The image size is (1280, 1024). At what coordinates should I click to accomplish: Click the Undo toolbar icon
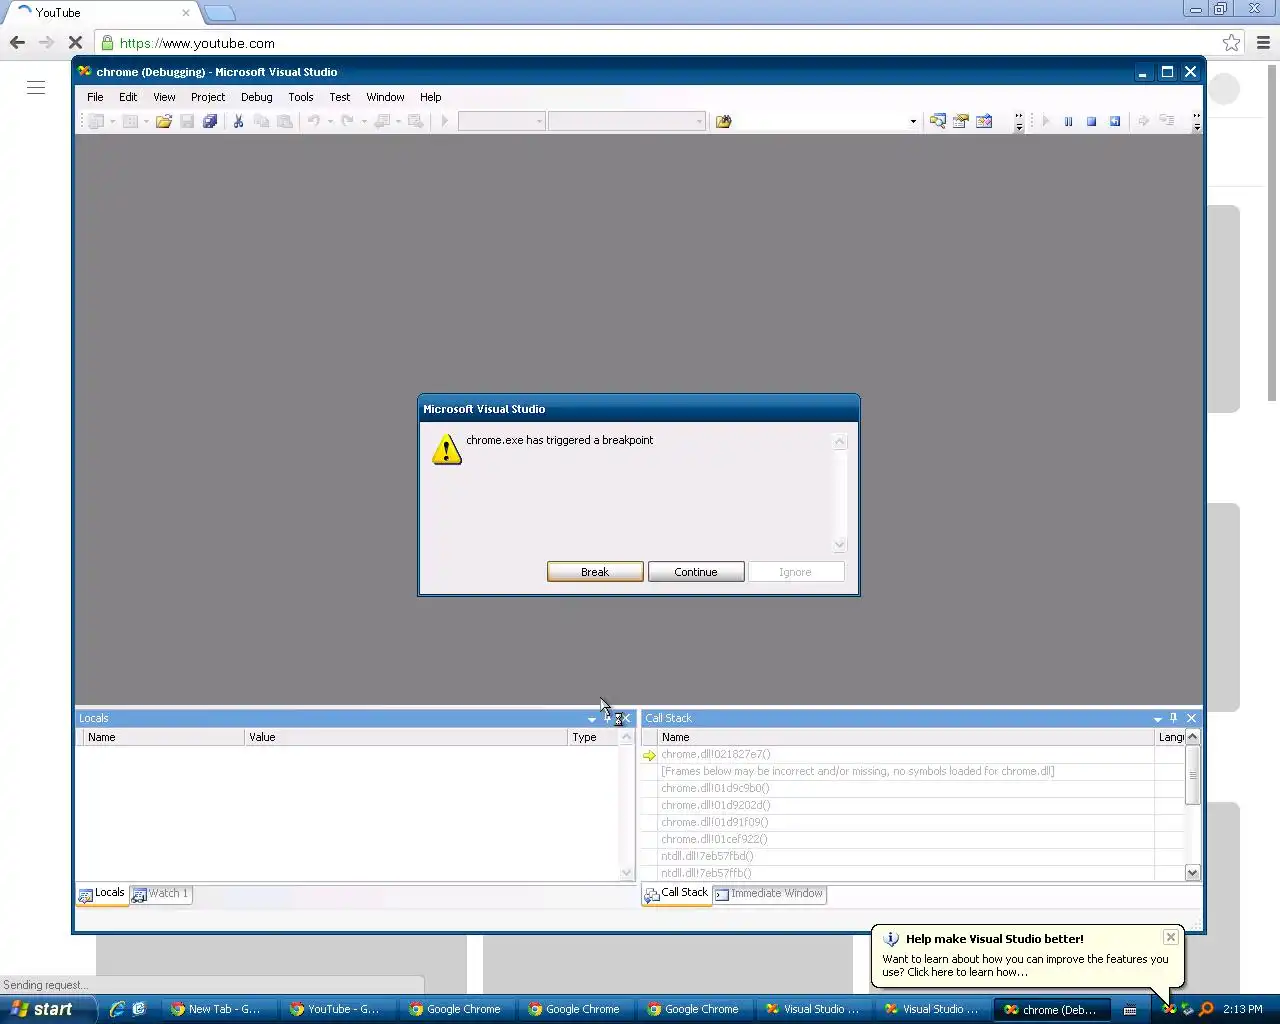point(313,121)
